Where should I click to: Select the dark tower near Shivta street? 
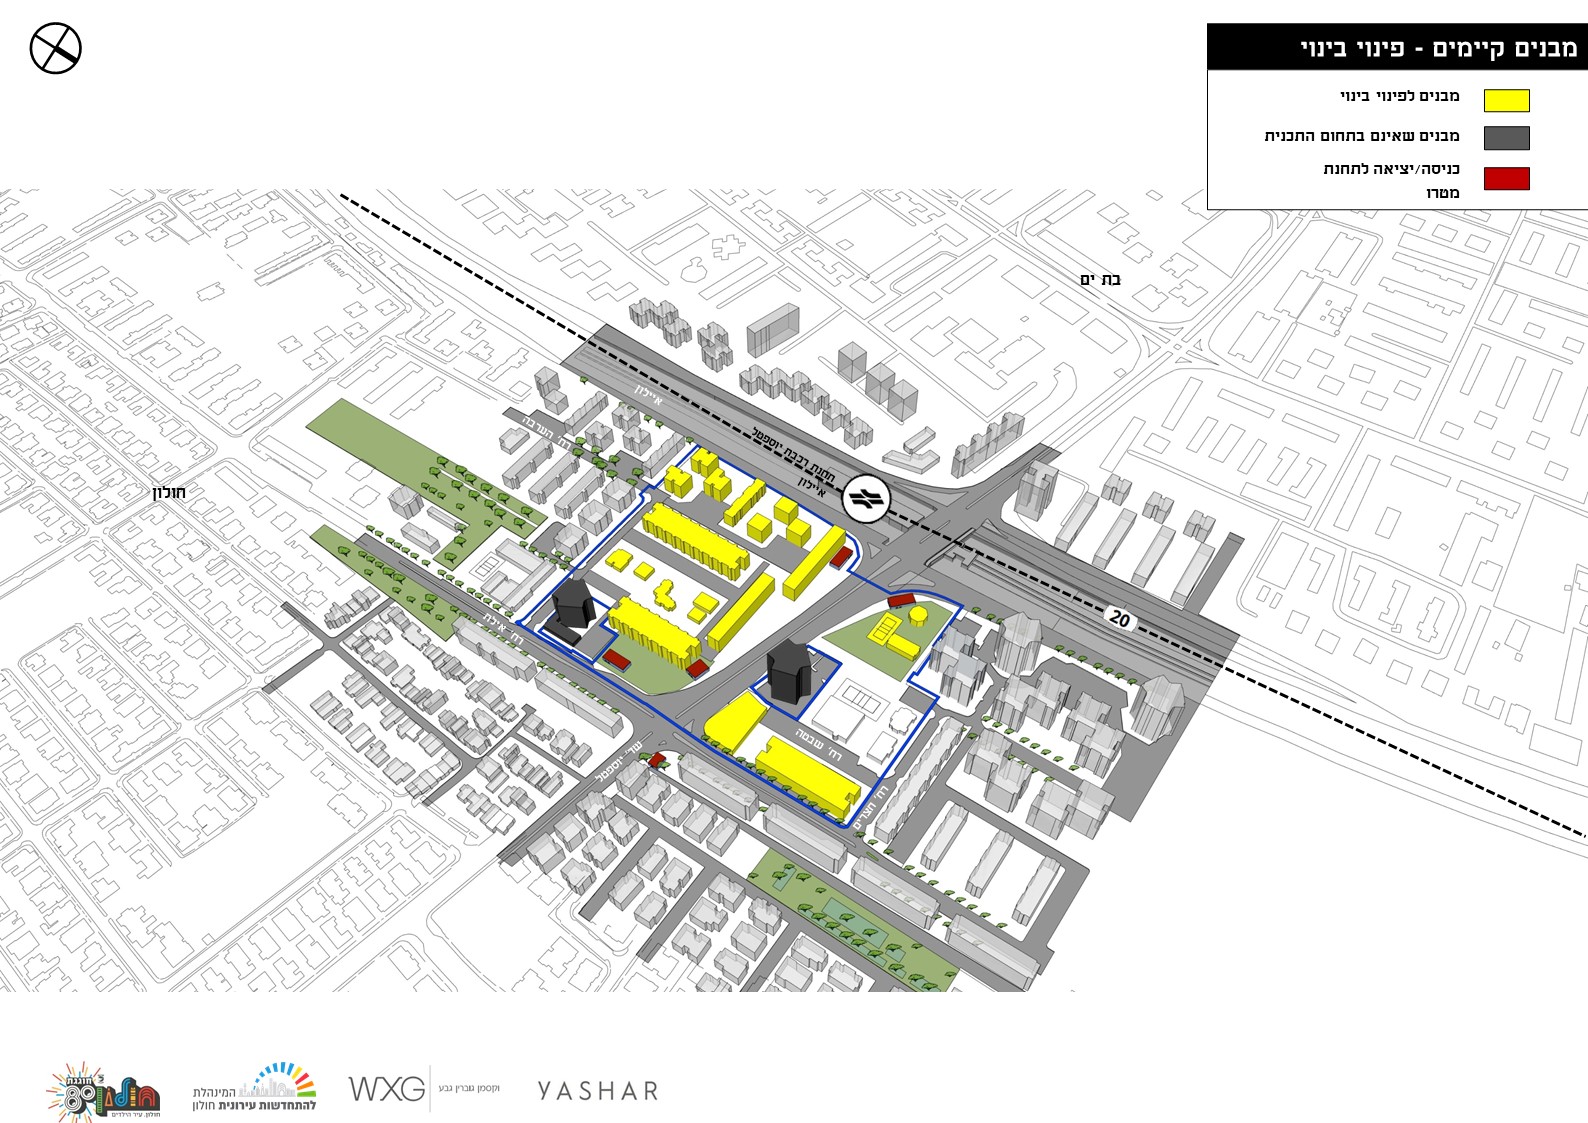pos(789,672)
